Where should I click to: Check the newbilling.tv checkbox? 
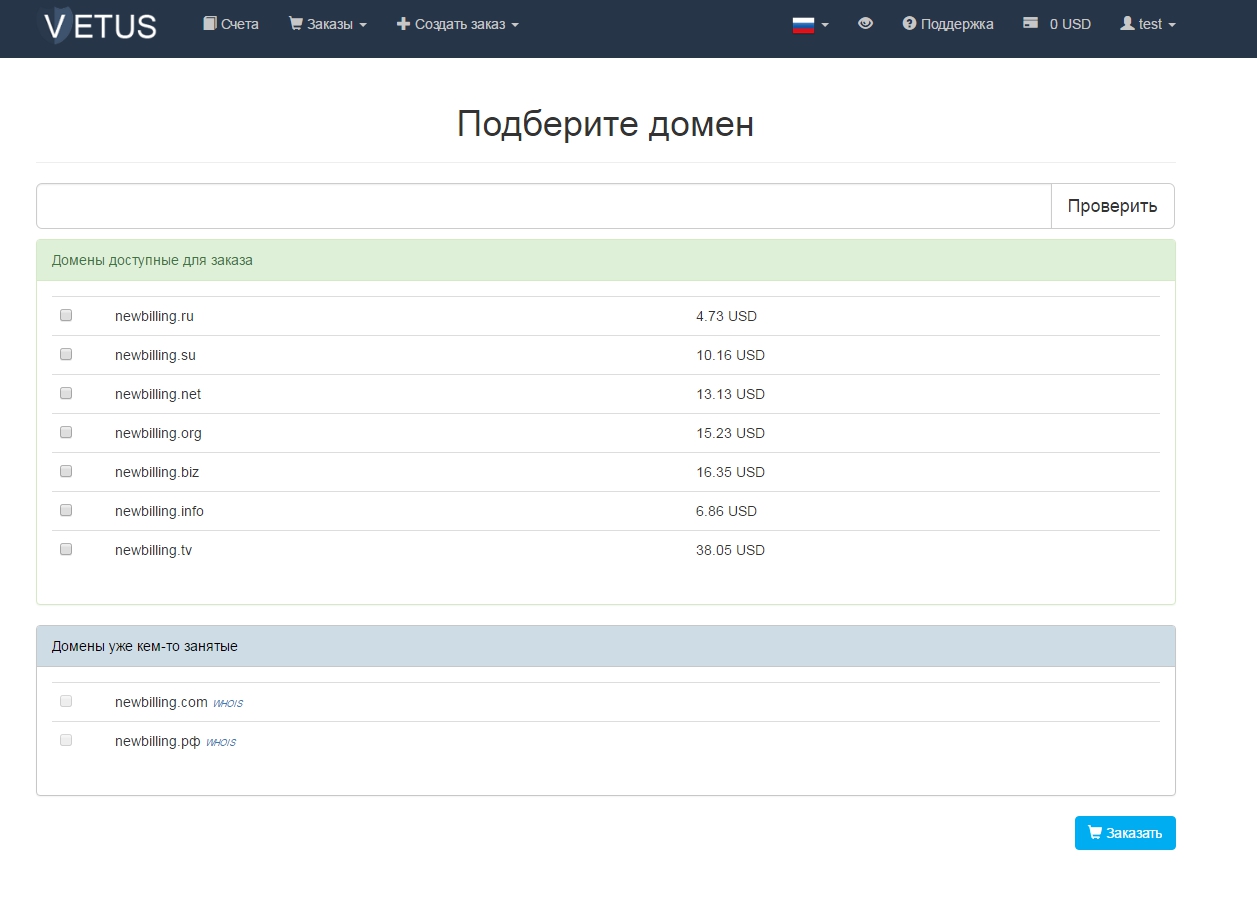[66, 549]
